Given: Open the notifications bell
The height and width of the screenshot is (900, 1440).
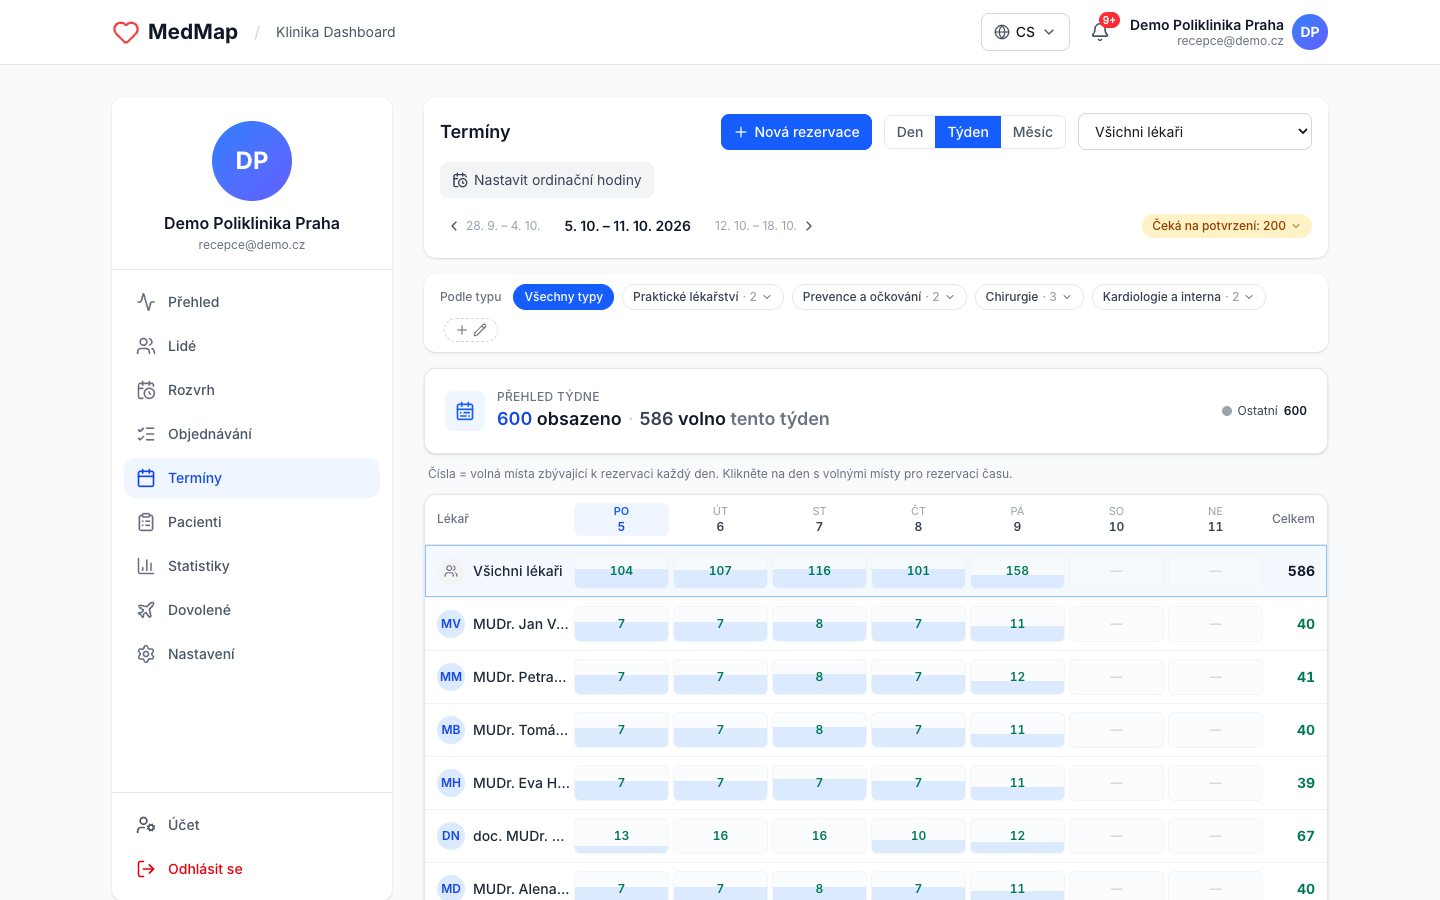Looking at the screenshot, I should 1100,32.
